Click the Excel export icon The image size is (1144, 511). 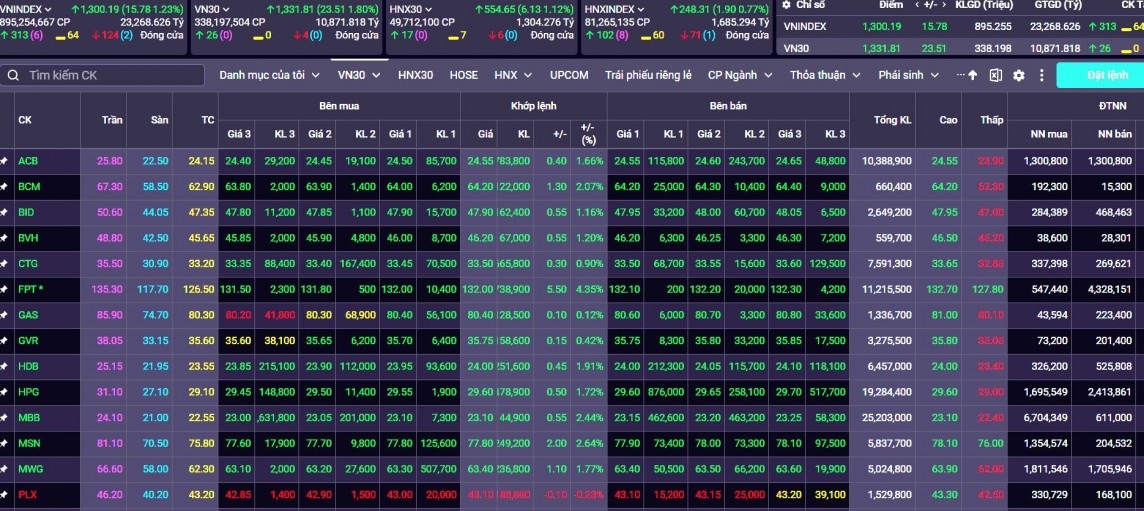click(x=996, y=75)
